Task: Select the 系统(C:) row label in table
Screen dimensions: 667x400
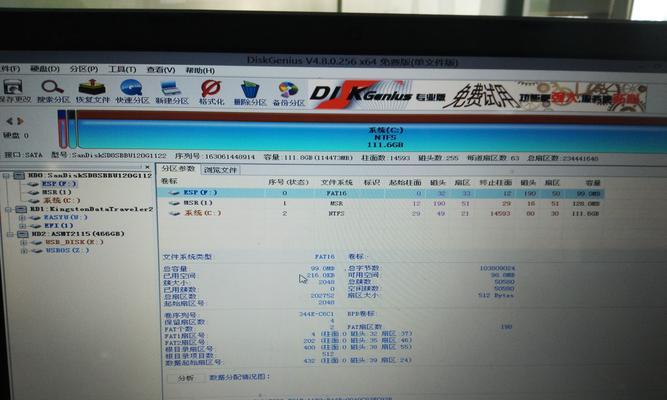Action: click(x=202, y=213)
